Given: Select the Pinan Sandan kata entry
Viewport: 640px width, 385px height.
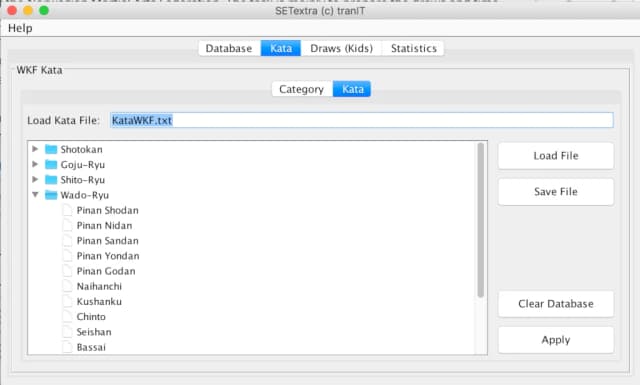Looking at the screenshot, I should [x=108, y=240].
